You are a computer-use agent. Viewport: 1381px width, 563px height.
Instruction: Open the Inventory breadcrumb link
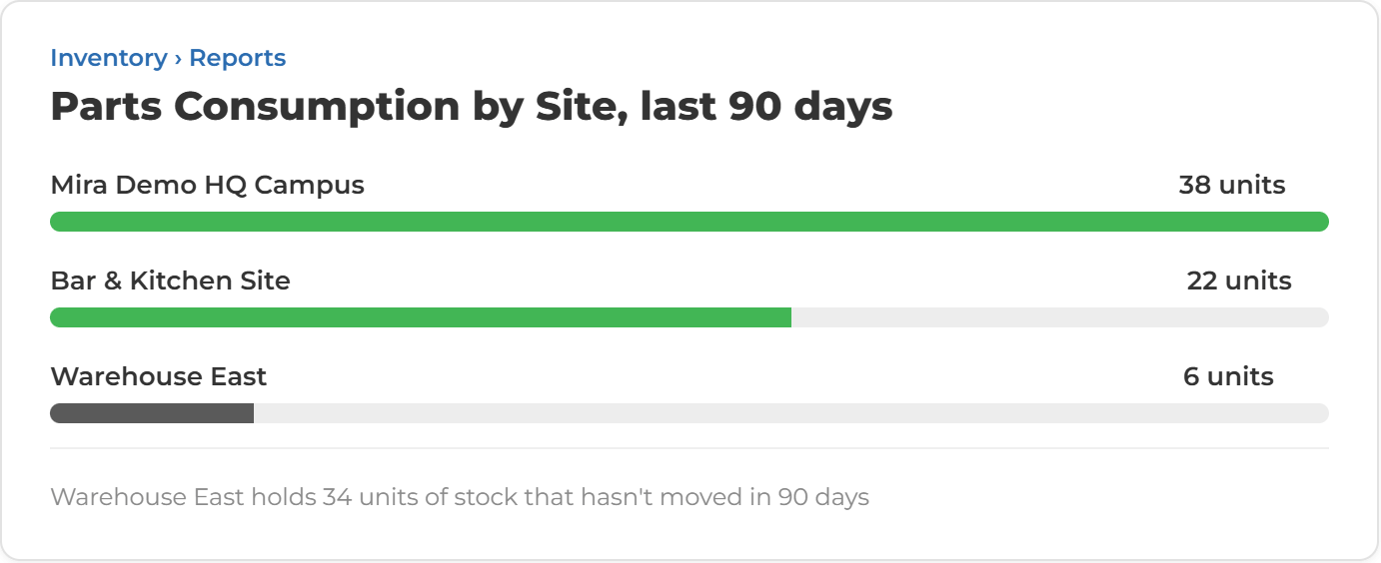tap(109, 58)
